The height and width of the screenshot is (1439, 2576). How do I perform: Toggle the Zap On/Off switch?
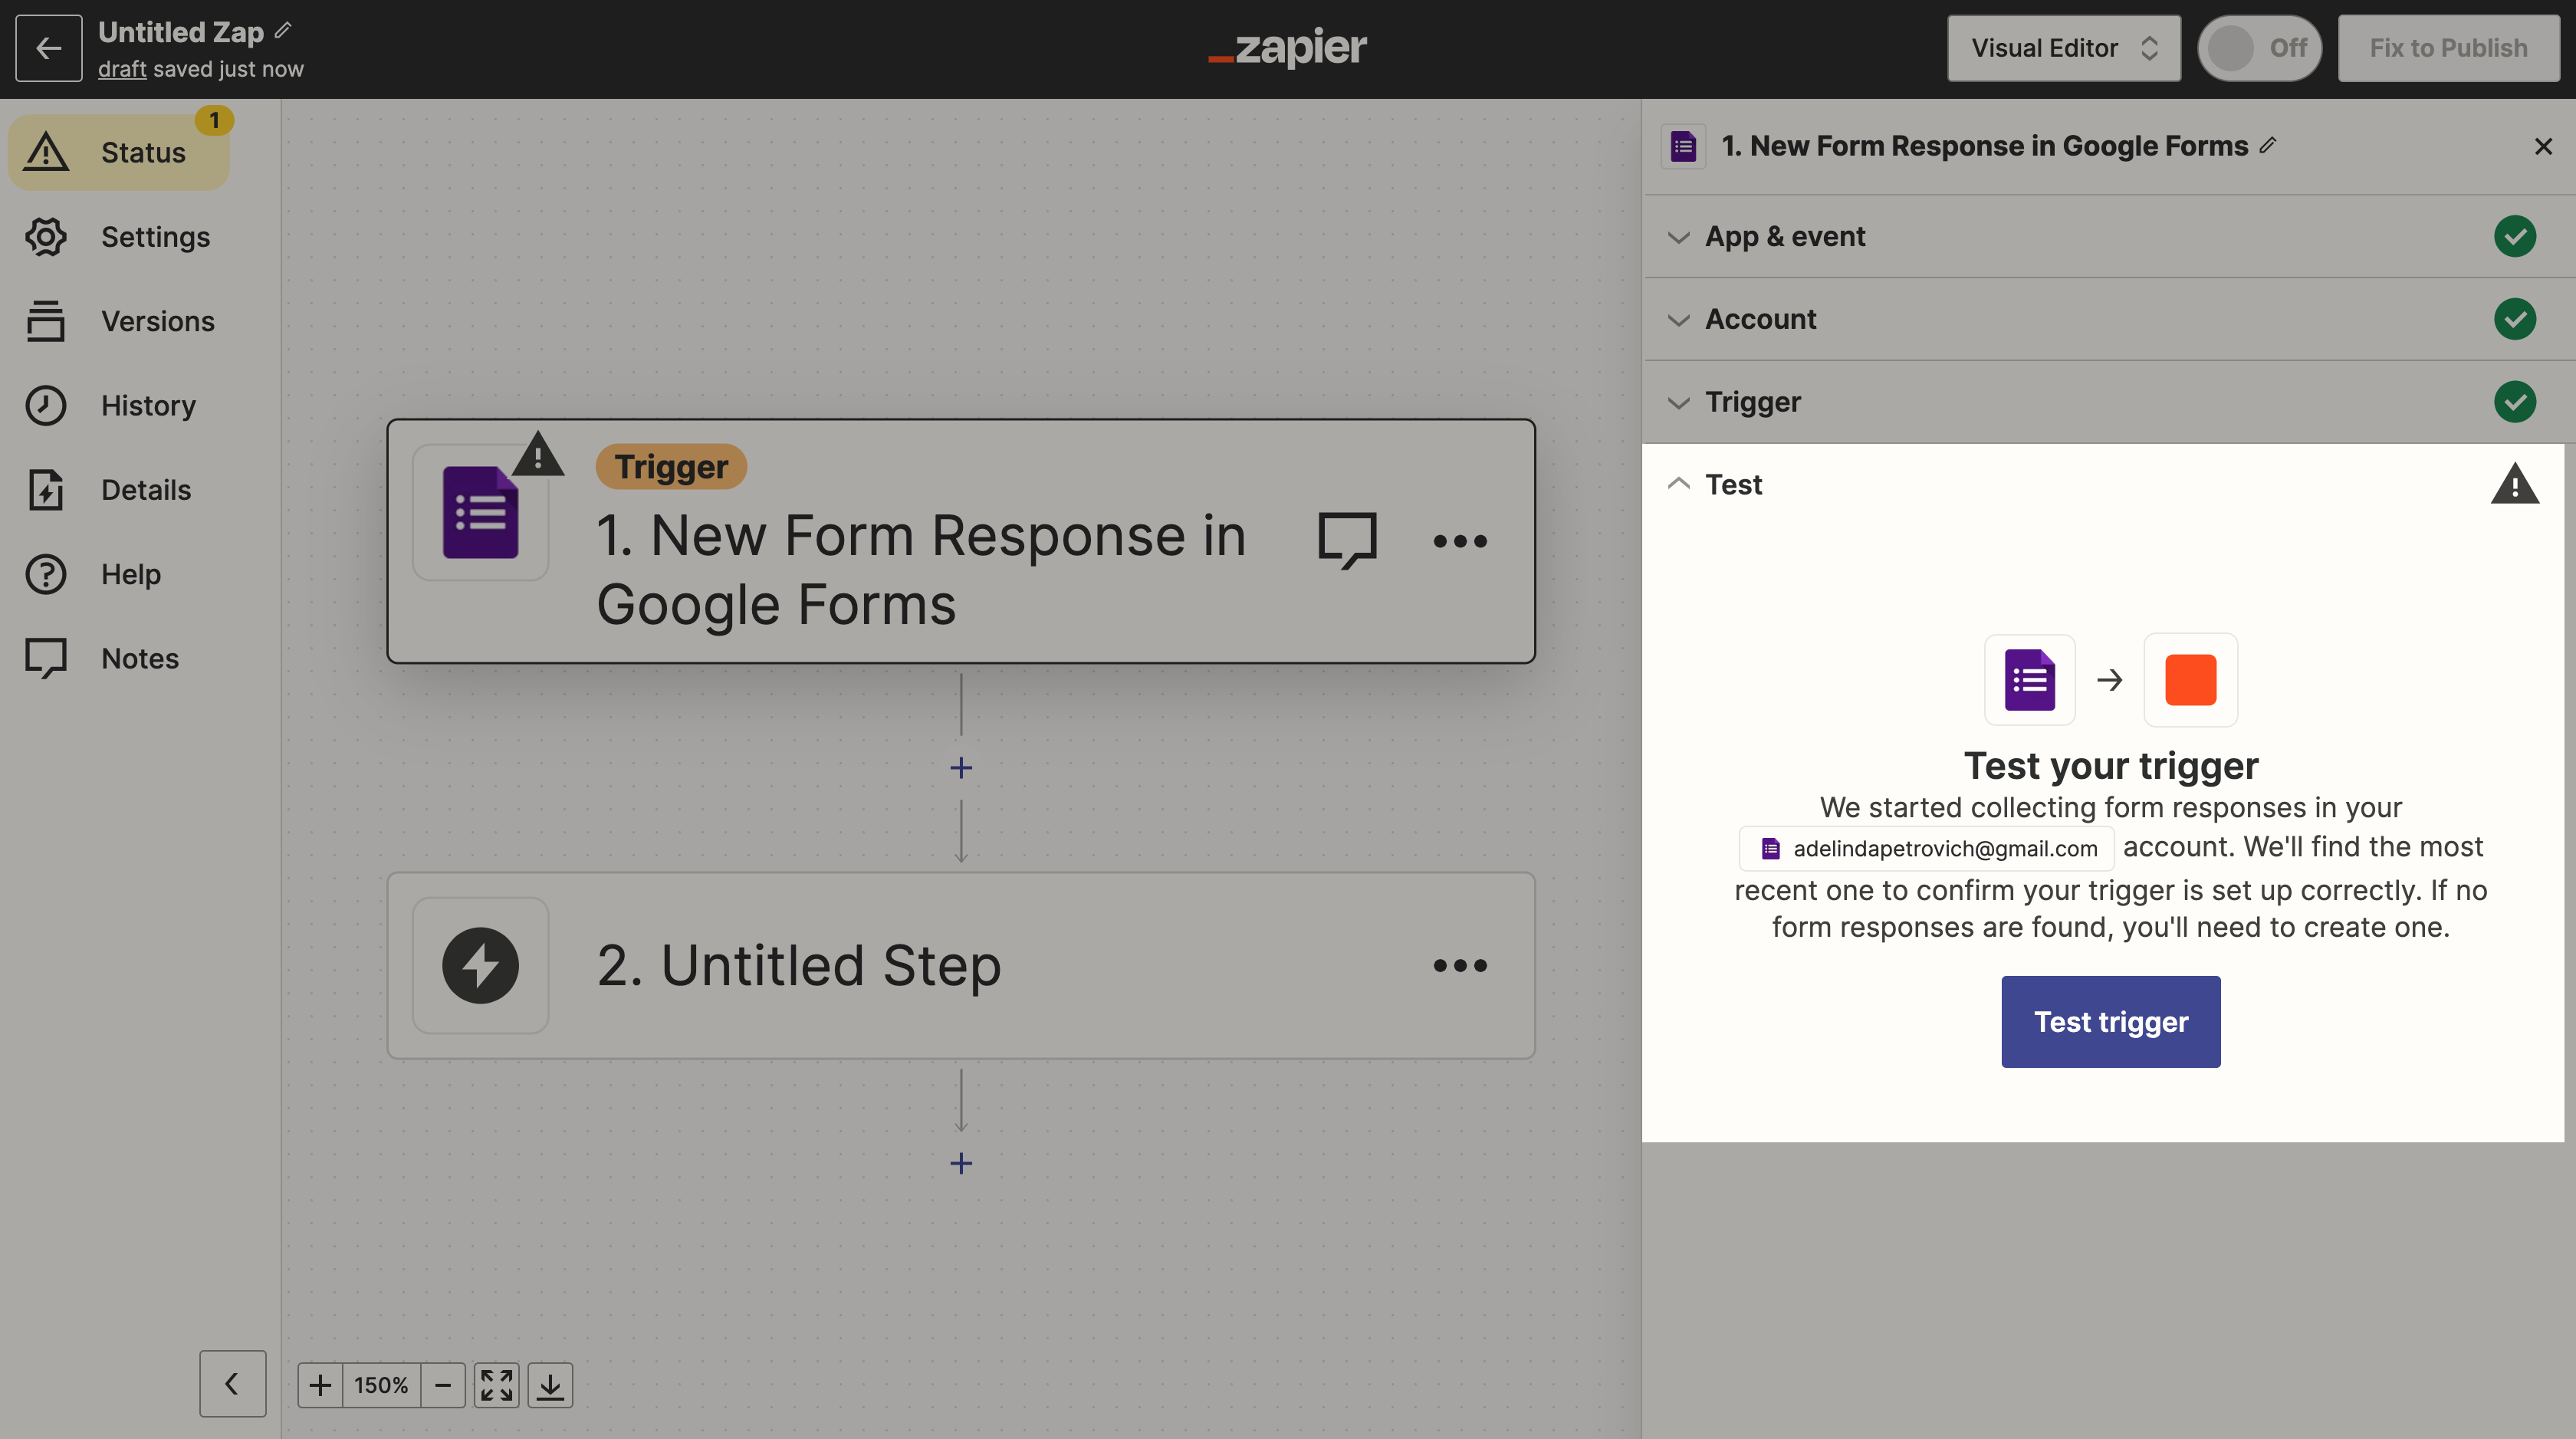click(2259, 48)
